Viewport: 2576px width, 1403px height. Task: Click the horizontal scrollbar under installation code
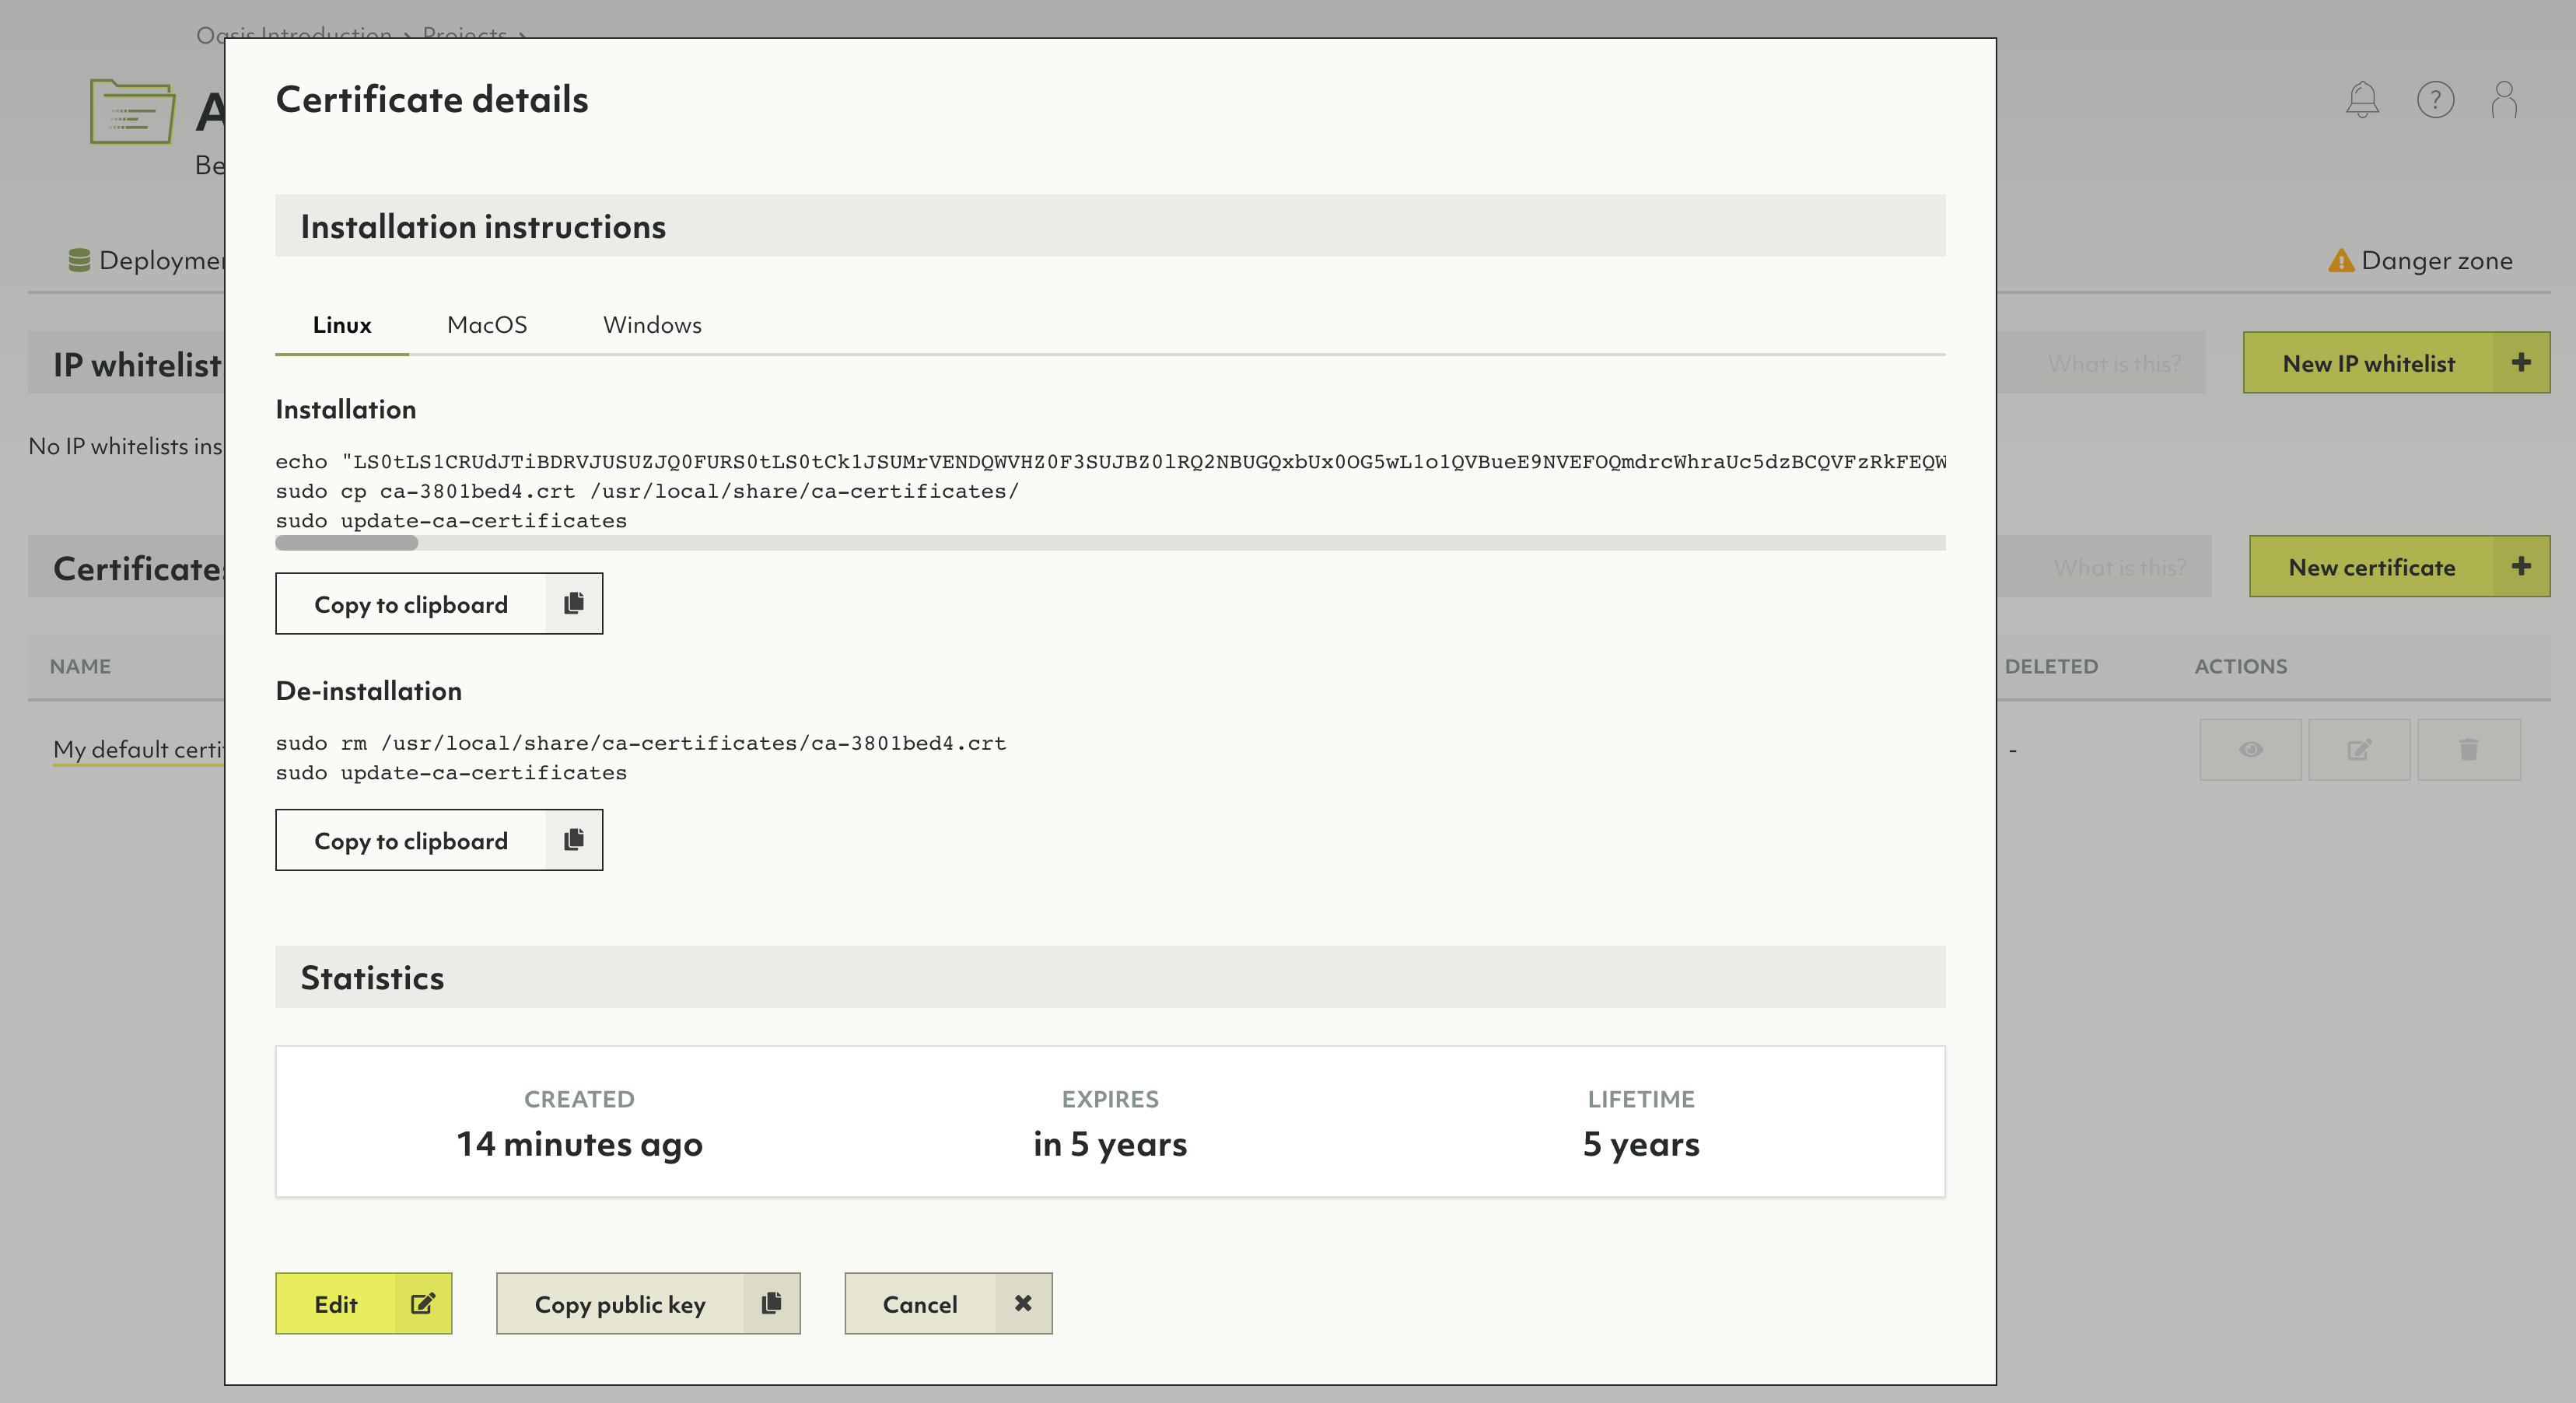[x=347, y=543]
